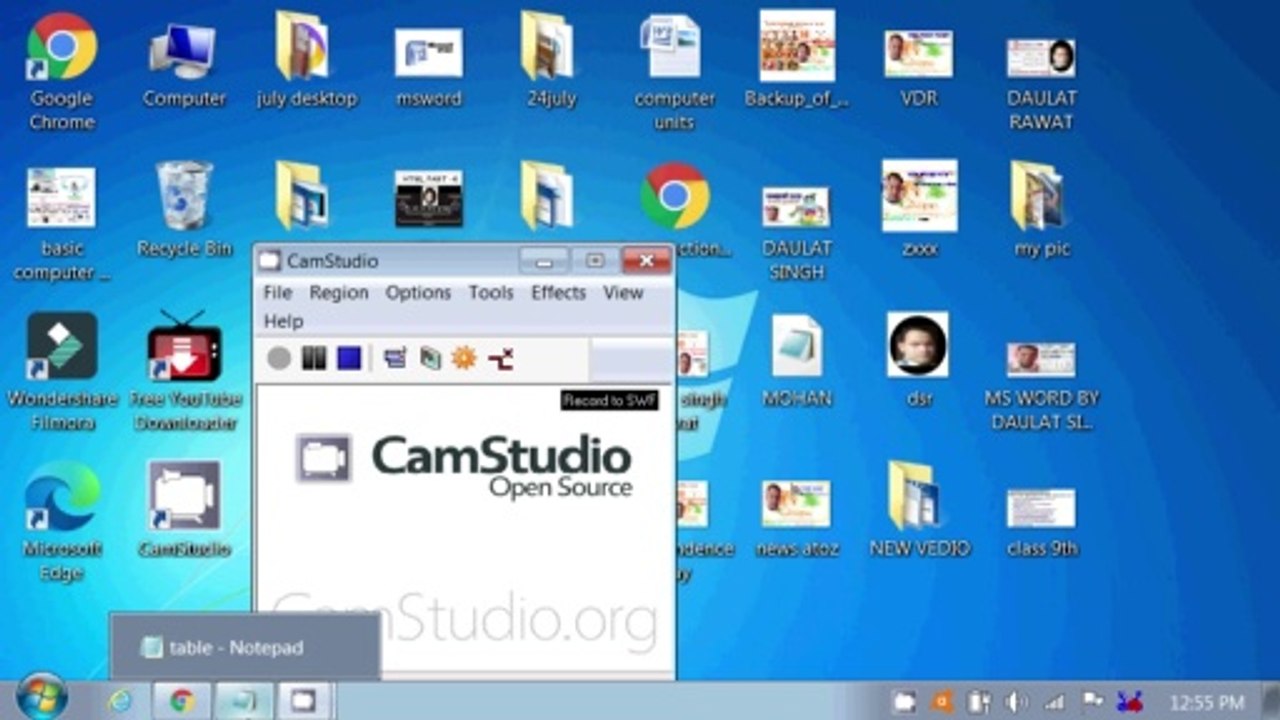Select the dsr round photo icon
The image size is (1280, 720).
coord(918,360)
